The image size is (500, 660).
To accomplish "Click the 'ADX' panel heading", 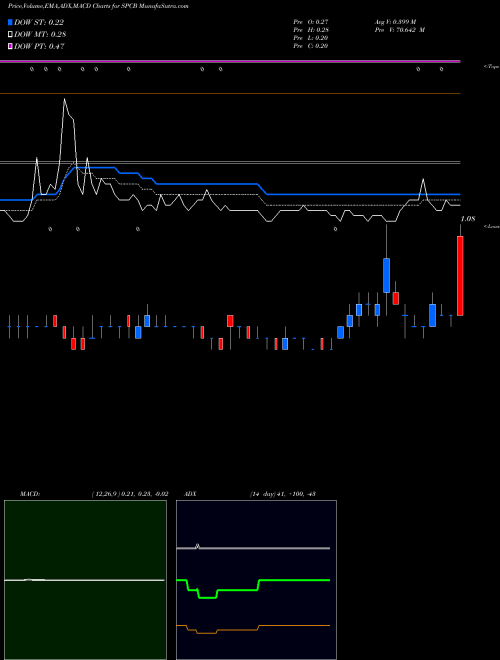I will pos(190,494).
